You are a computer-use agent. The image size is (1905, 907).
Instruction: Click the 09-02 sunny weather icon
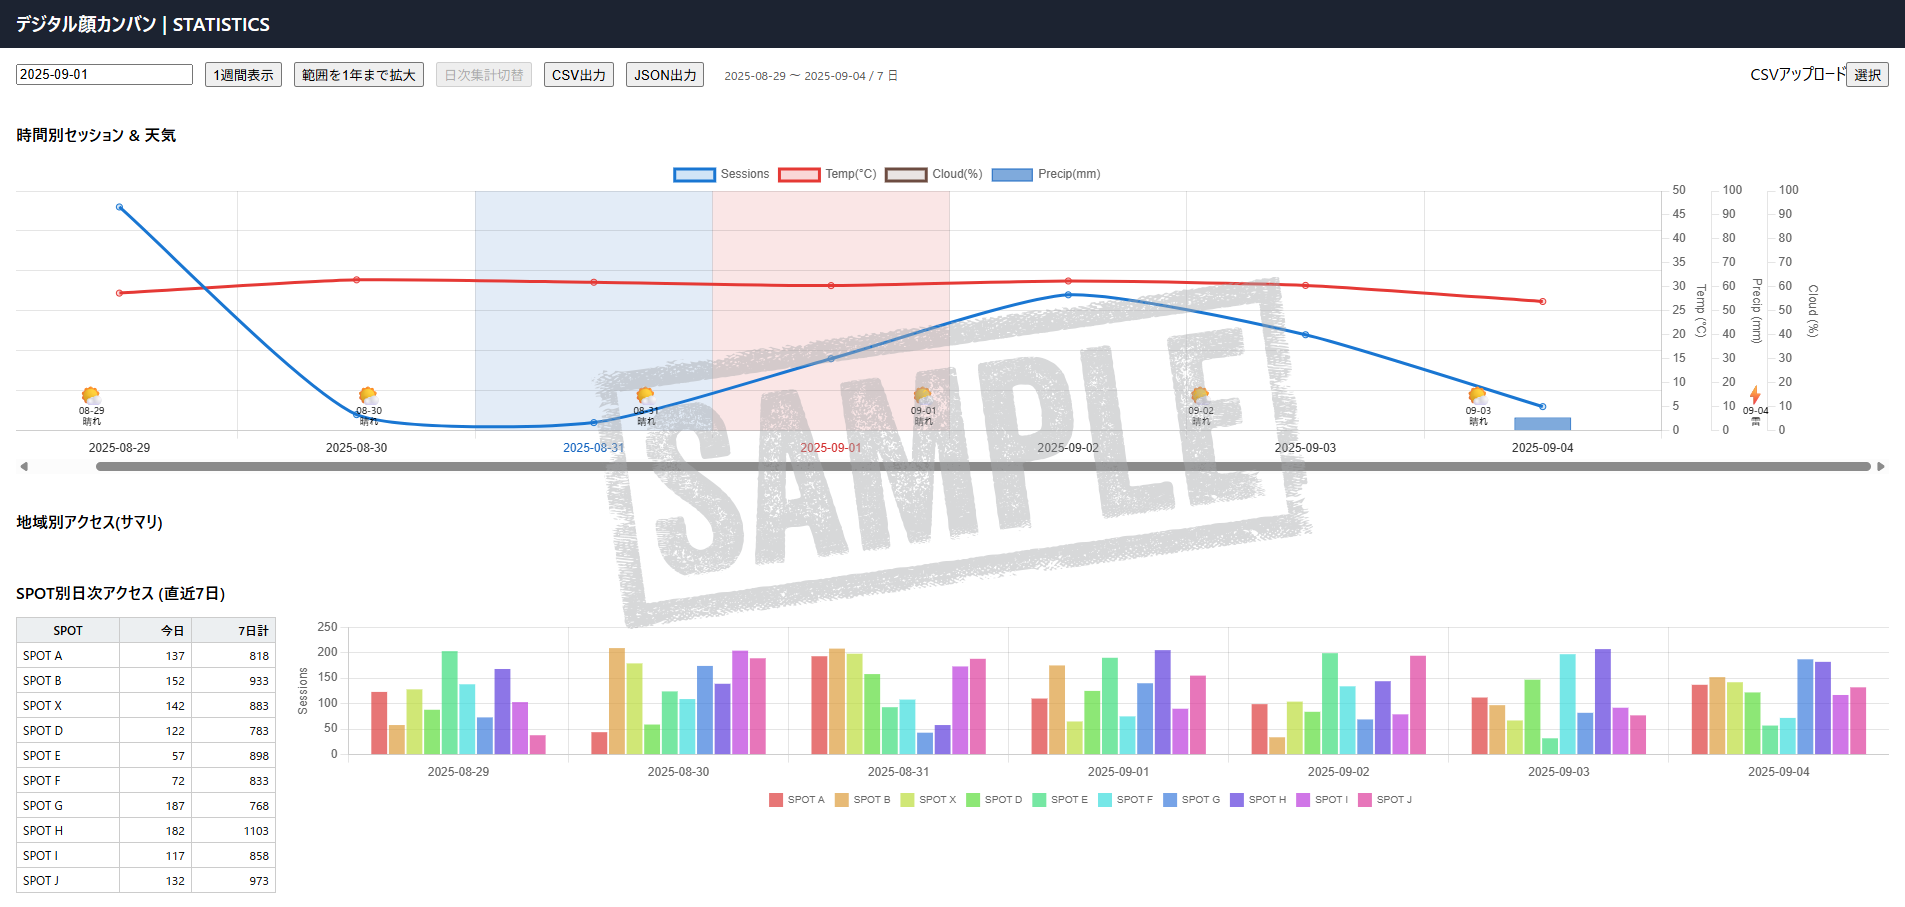pyautogui.click(x=1200, y=396)
